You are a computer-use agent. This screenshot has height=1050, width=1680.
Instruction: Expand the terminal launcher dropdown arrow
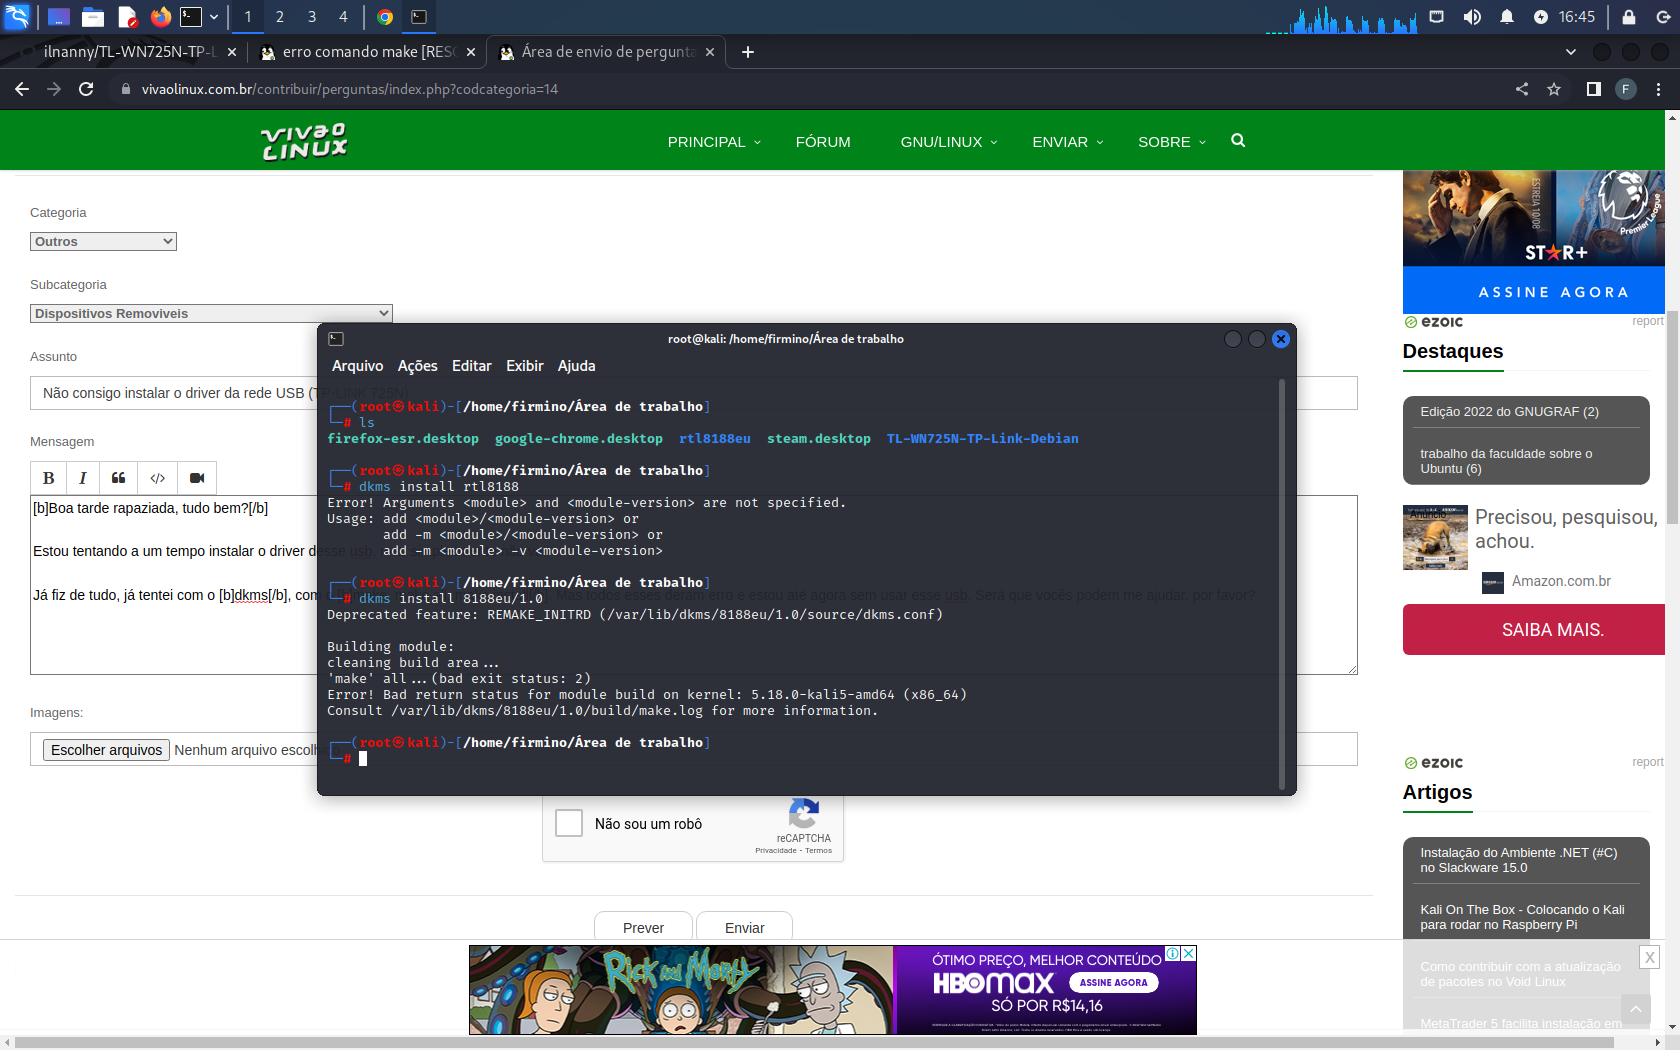click(x=214, y=17)
